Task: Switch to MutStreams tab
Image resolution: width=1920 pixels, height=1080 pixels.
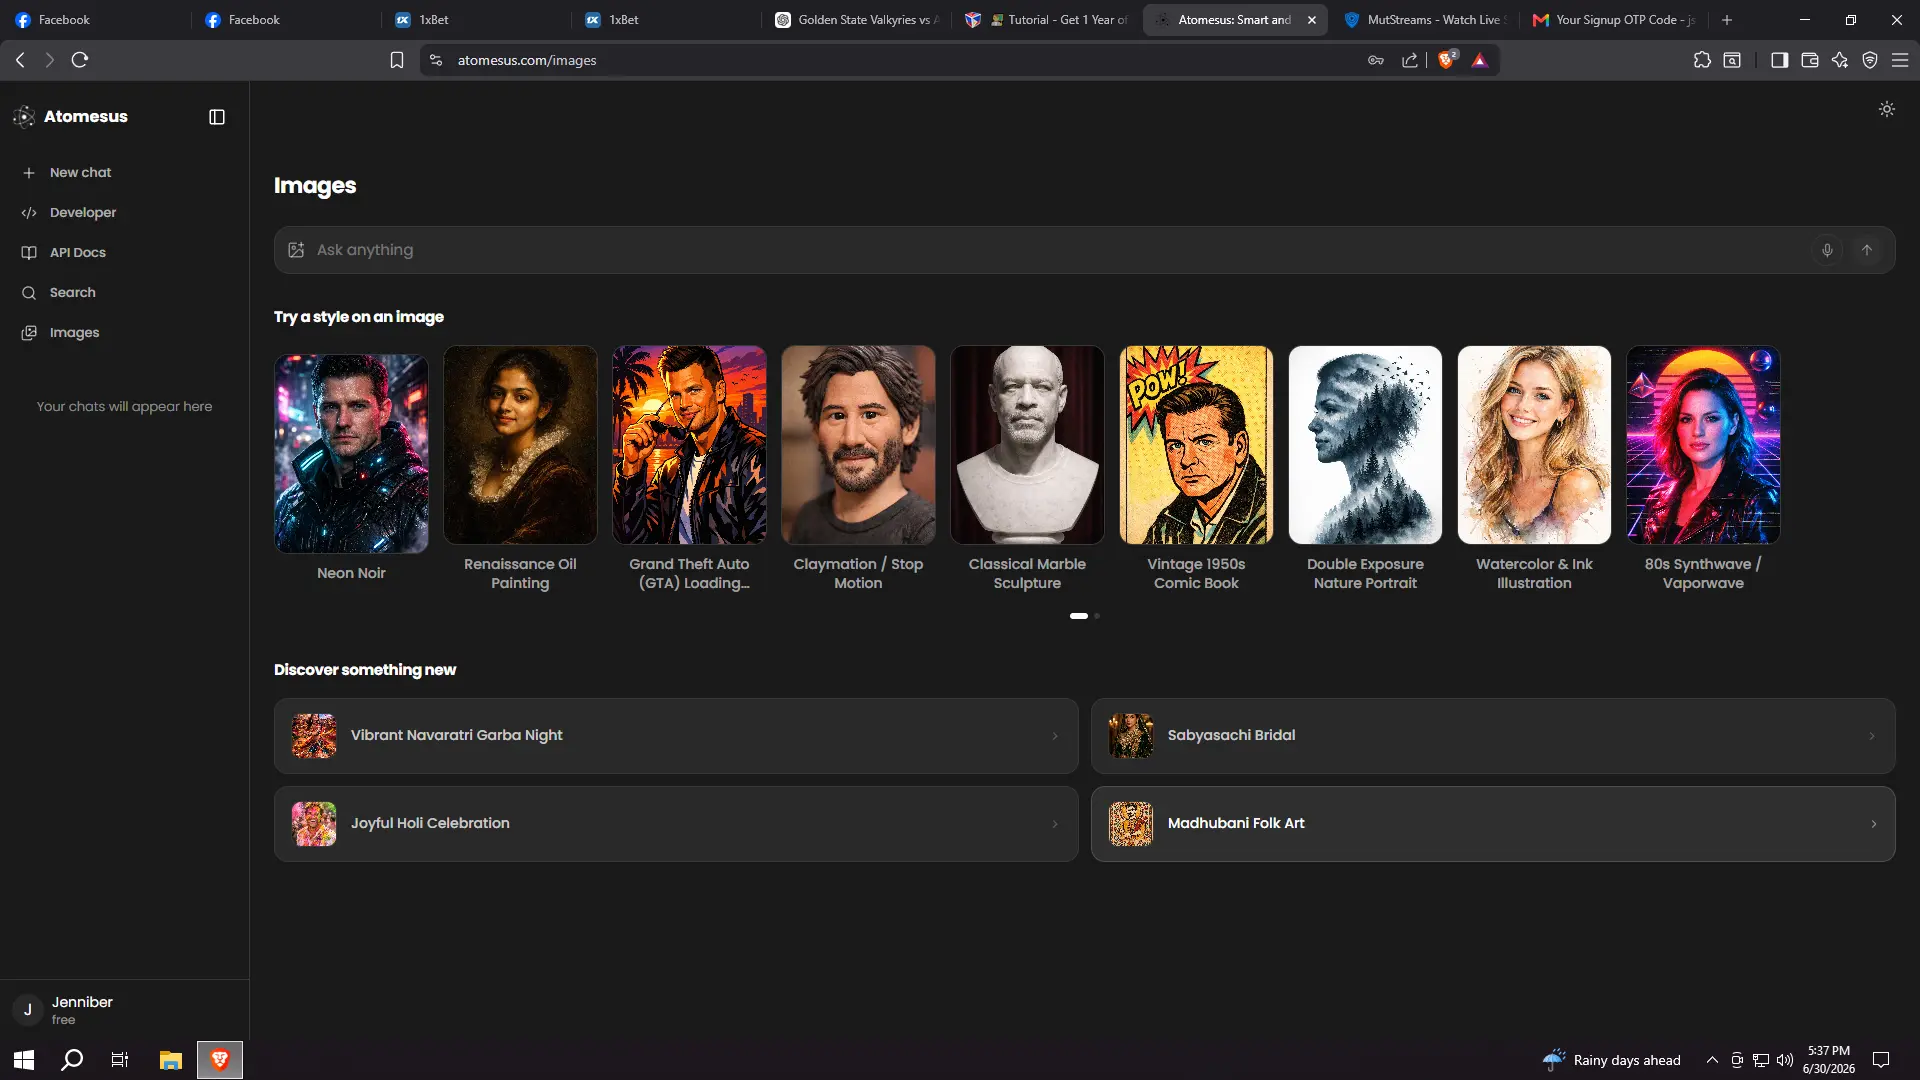Action: coord(1425,20)
